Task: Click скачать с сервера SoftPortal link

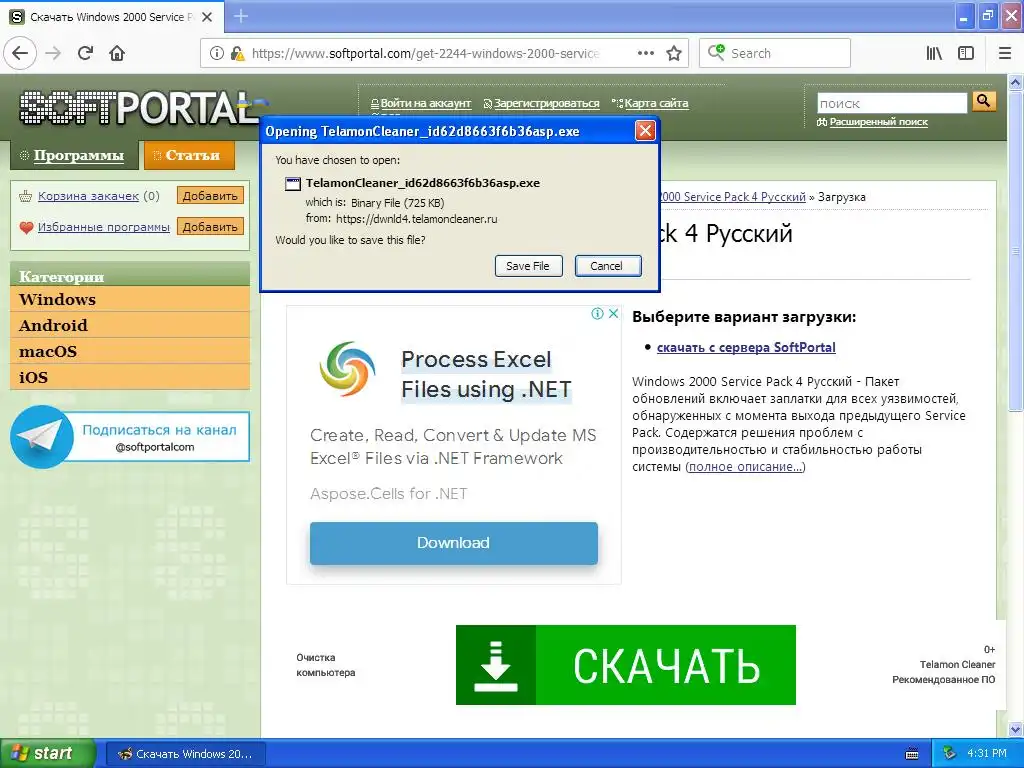Action: click(746, 347)
